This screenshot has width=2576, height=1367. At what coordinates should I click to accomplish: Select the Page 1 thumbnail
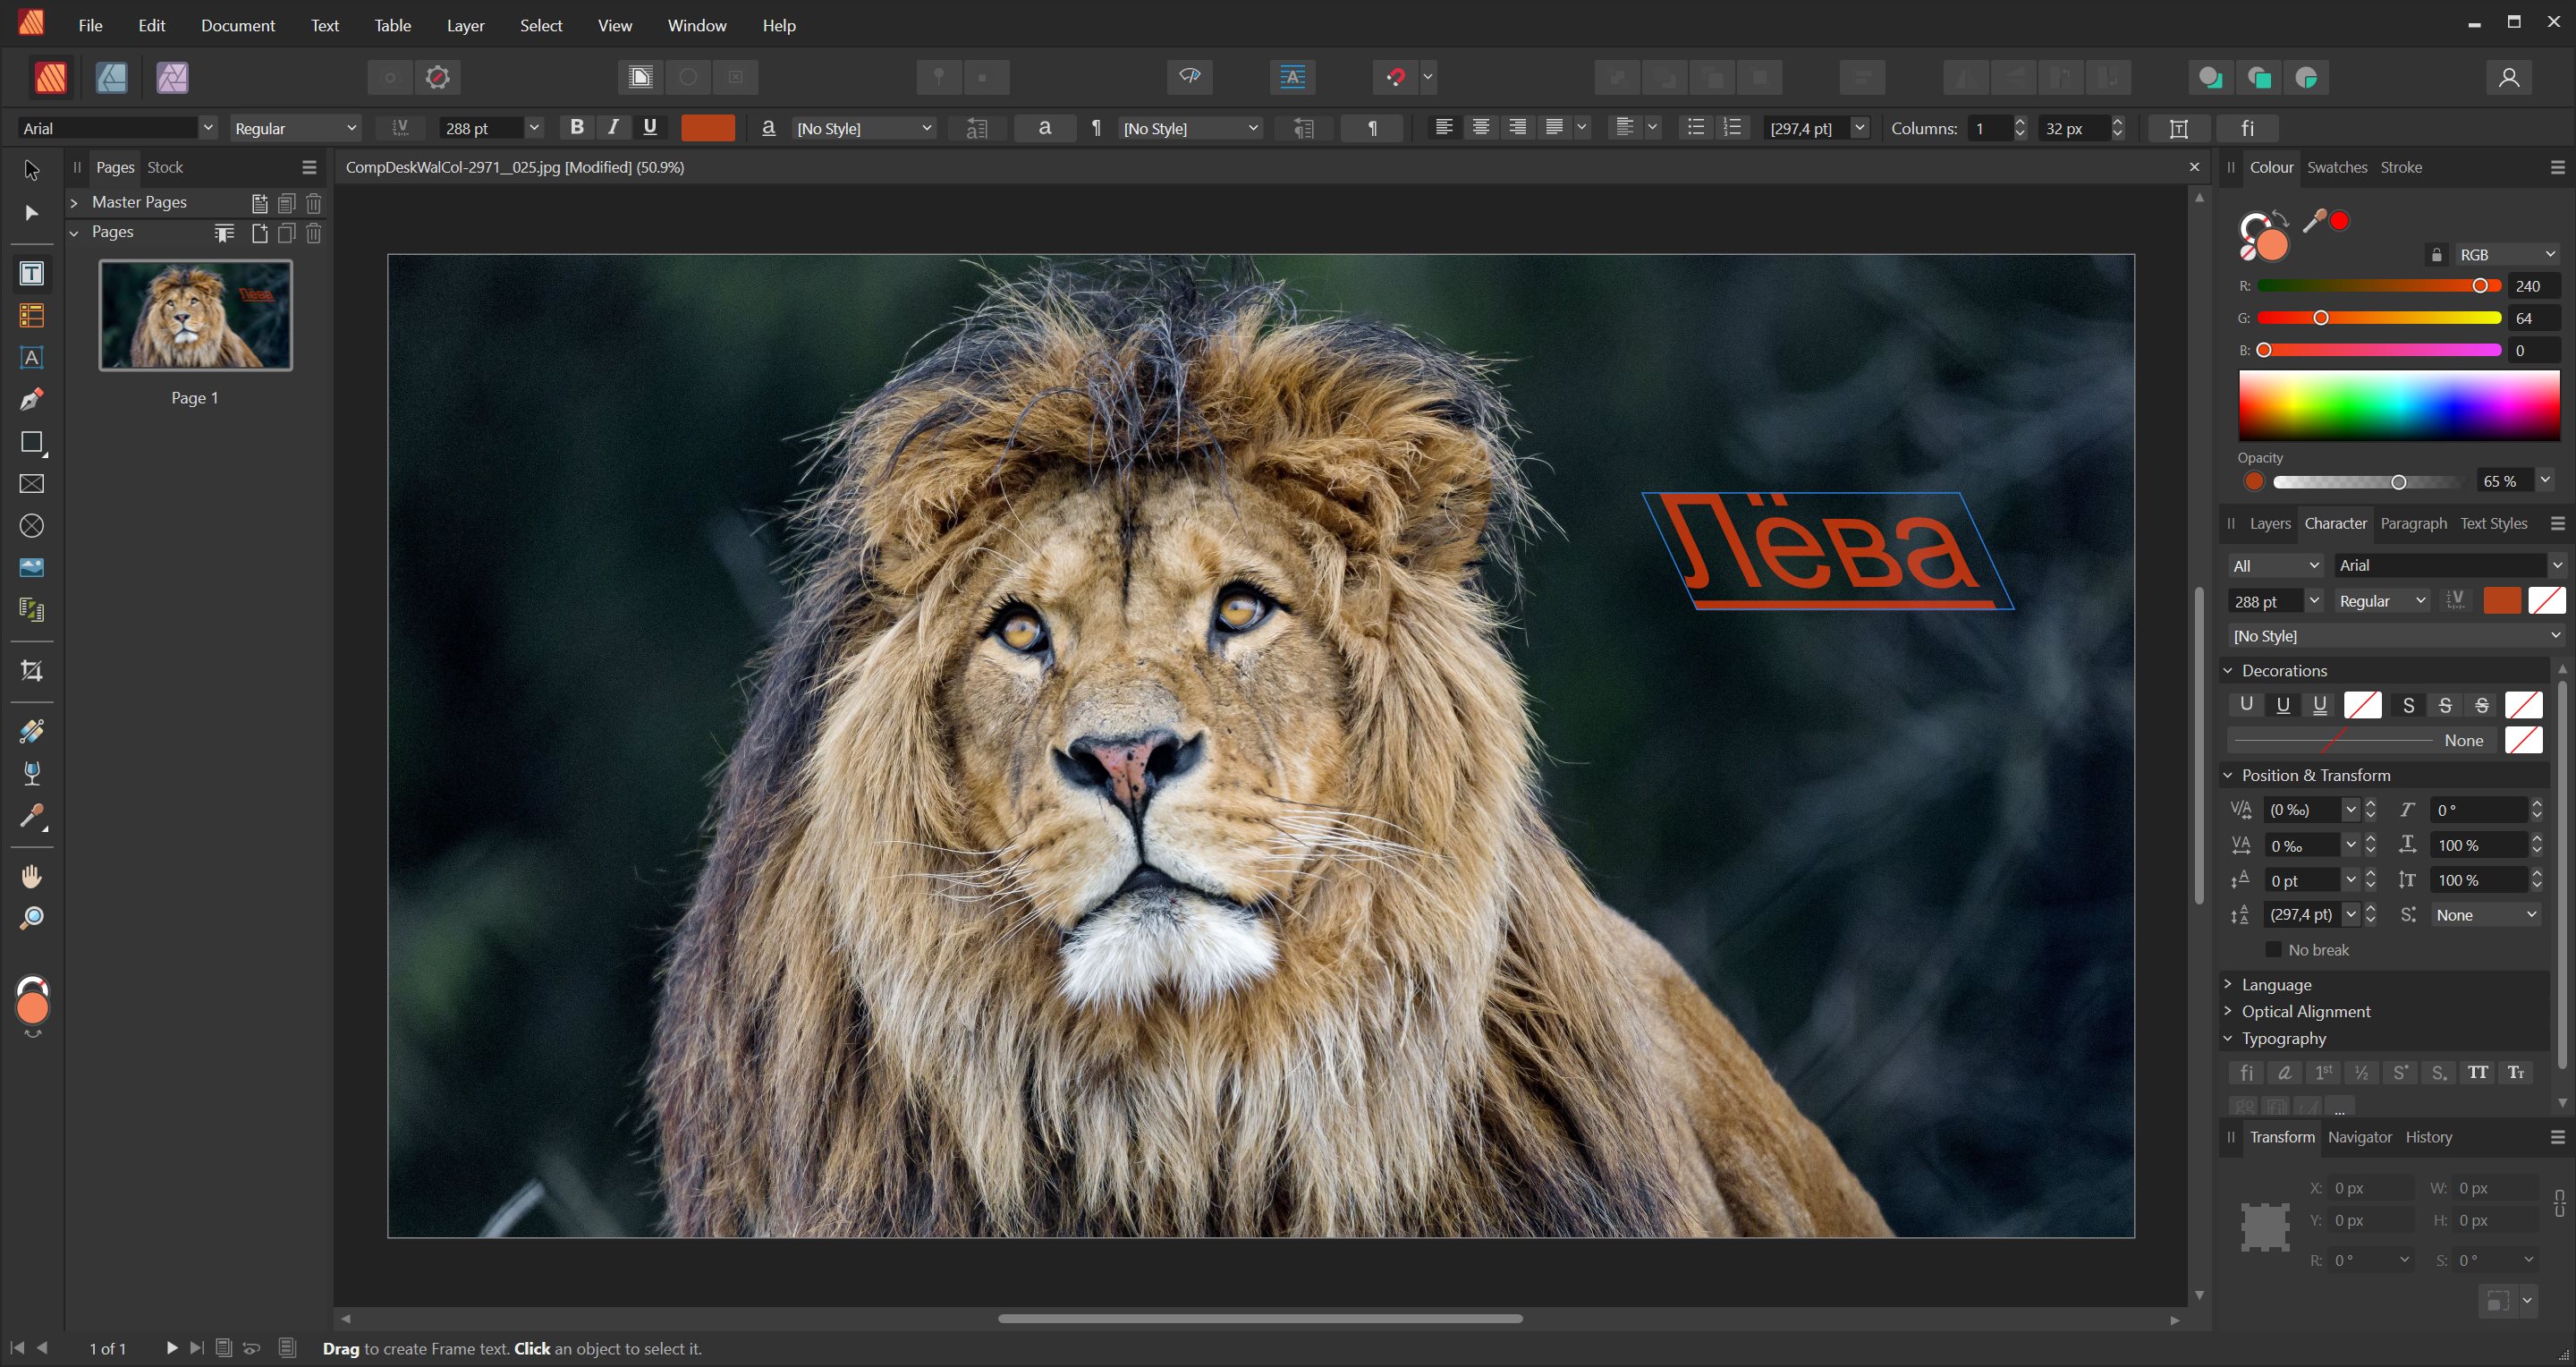(195, 315)
